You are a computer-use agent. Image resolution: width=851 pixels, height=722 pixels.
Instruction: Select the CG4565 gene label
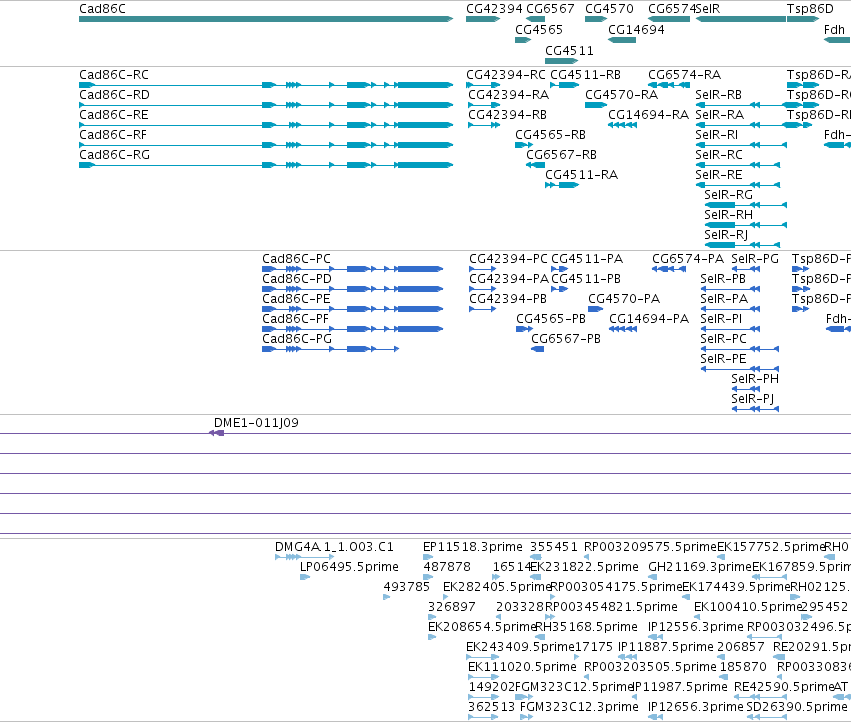pyautogui.click(x=539, y=30)
